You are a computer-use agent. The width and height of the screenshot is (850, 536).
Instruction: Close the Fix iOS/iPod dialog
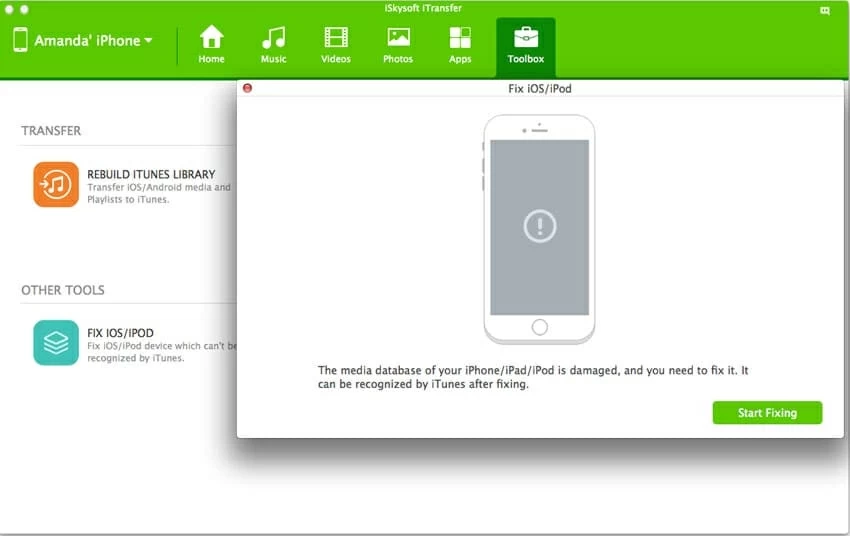[x=248, y=88]
